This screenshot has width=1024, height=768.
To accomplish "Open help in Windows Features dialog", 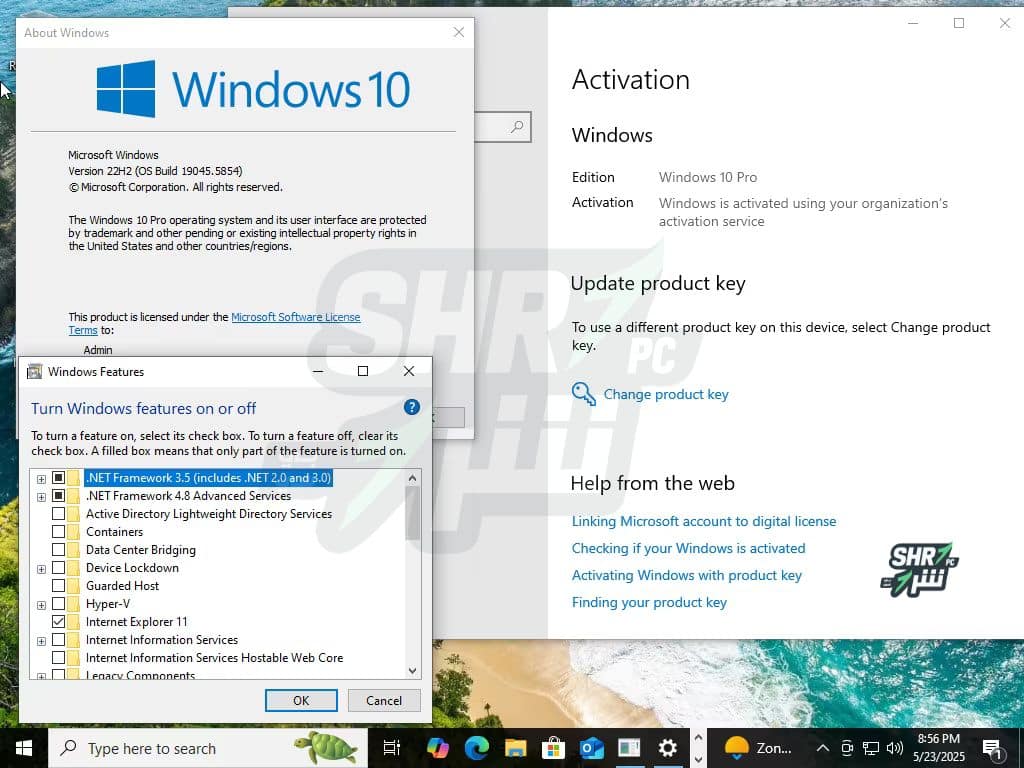I will 411,408.
